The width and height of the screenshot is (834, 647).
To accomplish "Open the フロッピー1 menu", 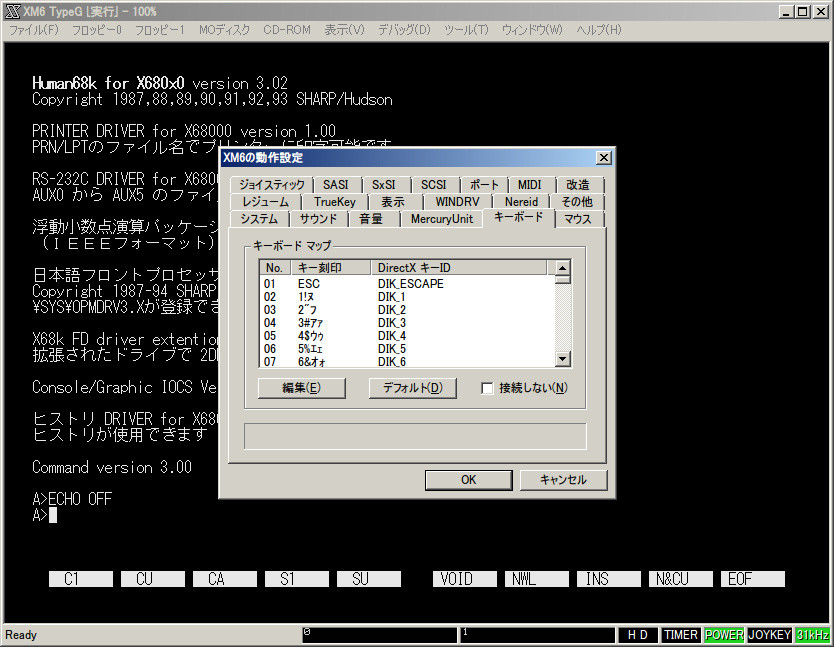I will coord(160,30).
